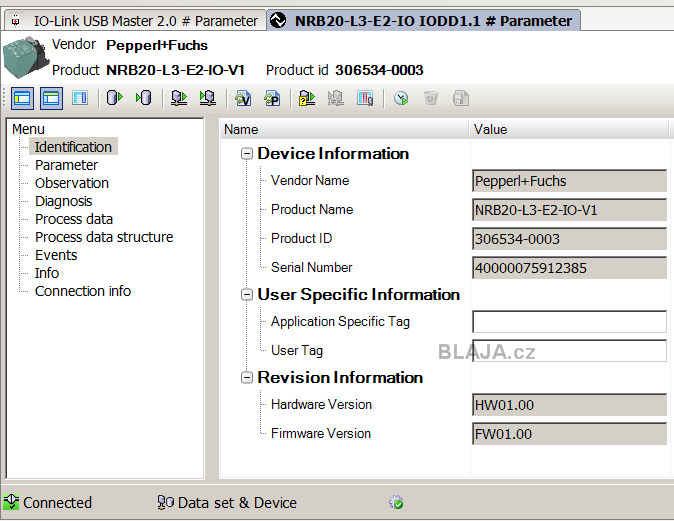Viewport: 674px width, 521px height.
Task: Click the Application Specific Tag input field
Action: coord(570,322)
